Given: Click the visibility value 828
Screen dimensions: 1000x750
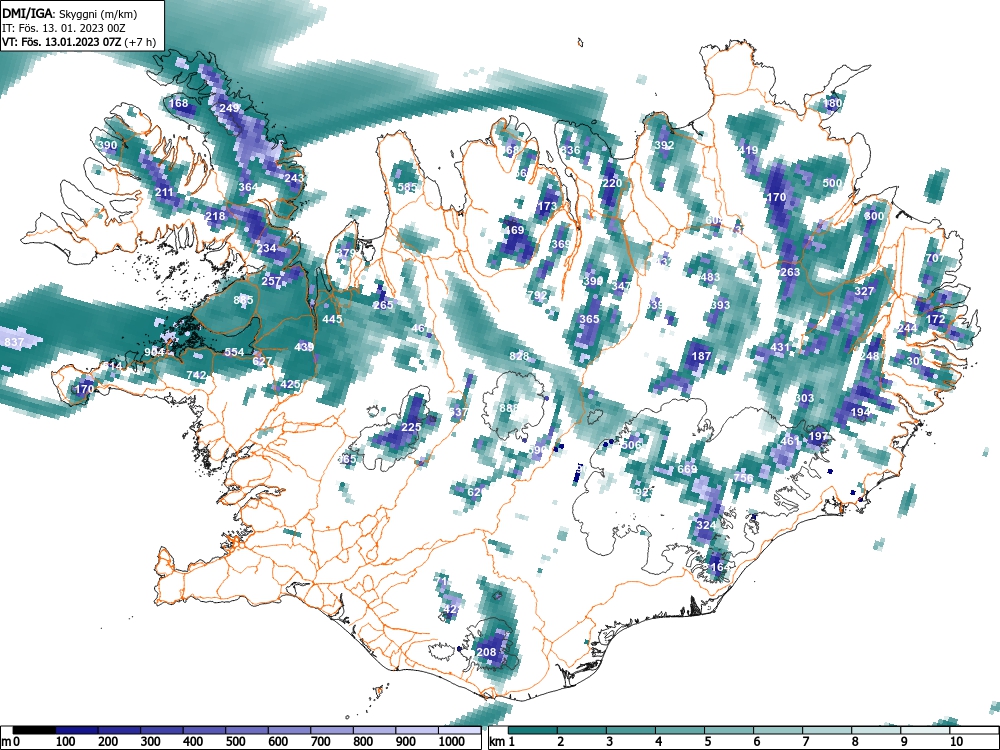Looking at the screenshot, I should coord(519,356).
